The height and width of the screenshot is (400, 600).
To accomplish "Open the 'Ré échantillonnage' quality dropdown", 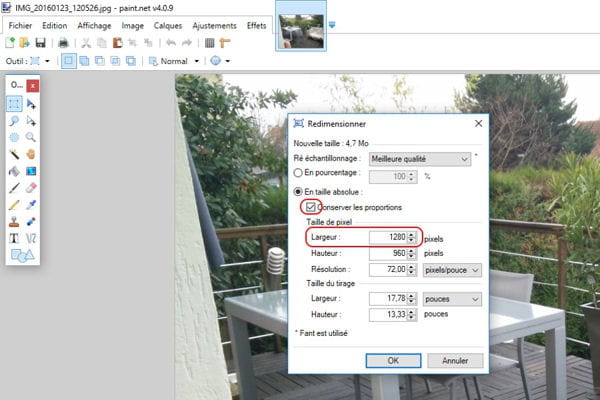I will click(420, 159).
